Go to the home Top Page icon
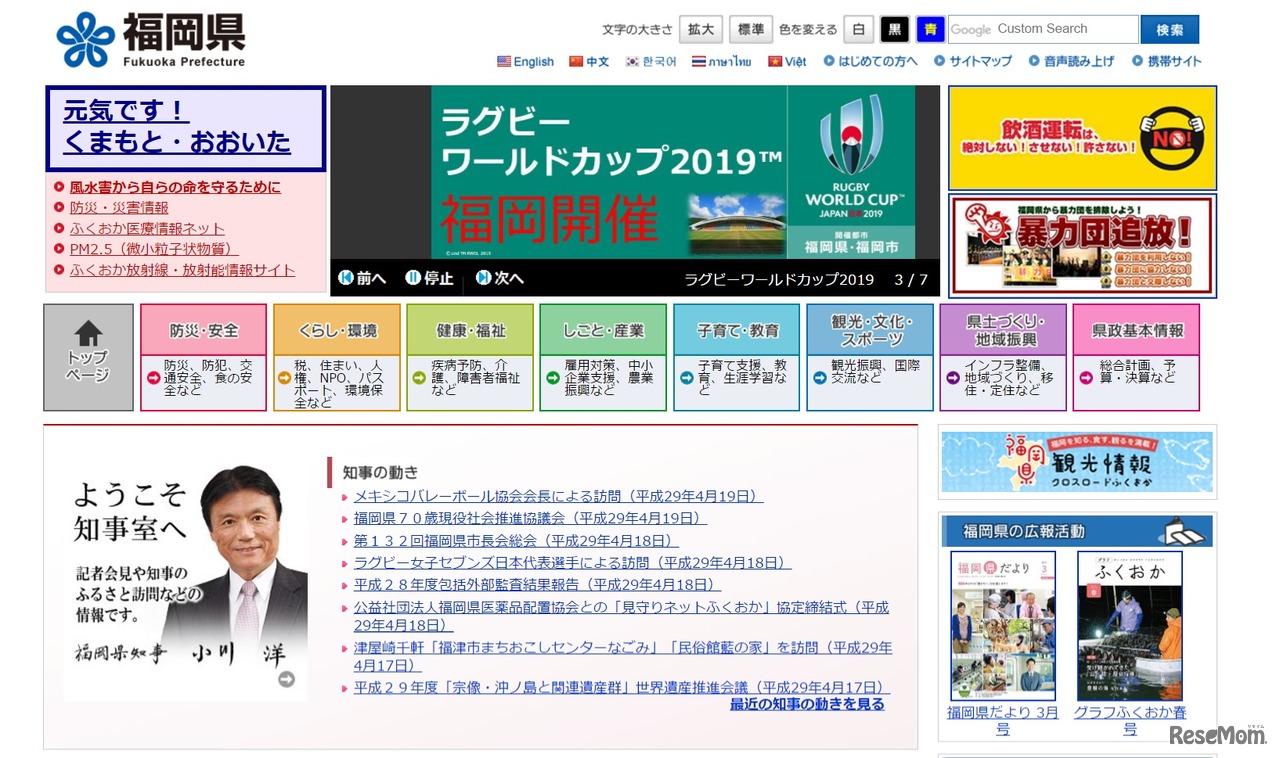1280x758 pixels. pos(88,357)
